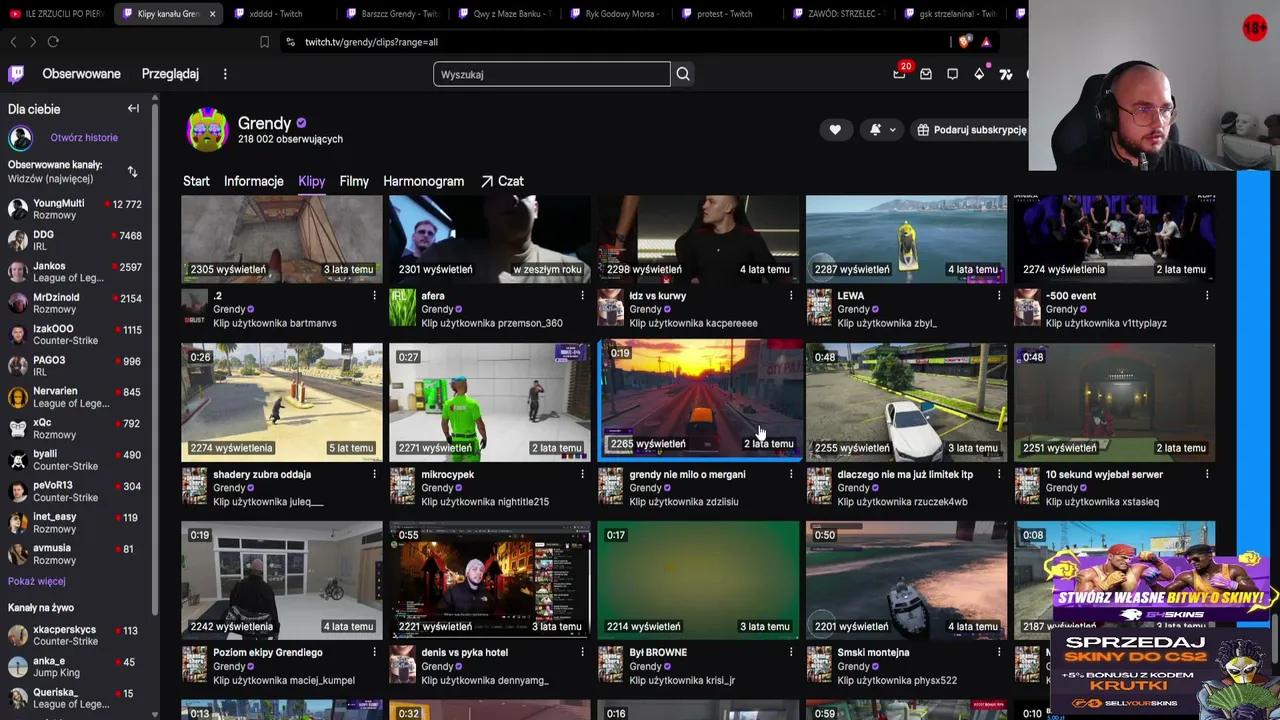Play the 'denis vs pyka hotel' clip thumbnail
The image size is (1280, 720).
[490, 580]
